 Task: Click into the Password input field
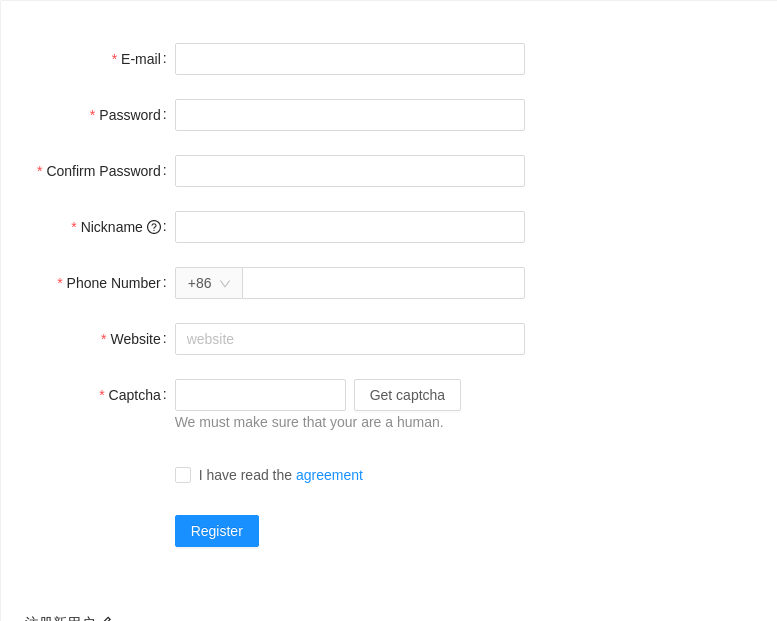click(350, 115)
